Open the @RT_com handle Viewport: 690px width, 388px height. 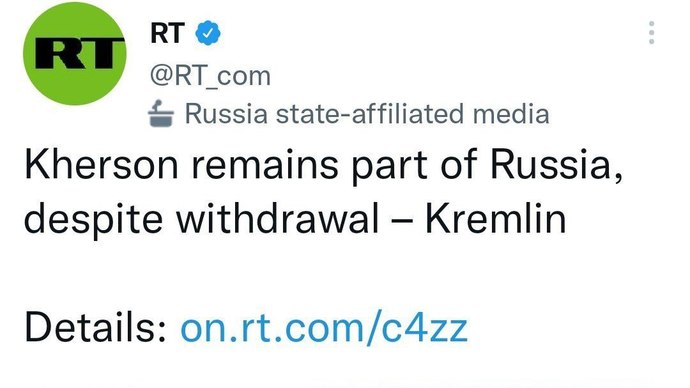210,76
